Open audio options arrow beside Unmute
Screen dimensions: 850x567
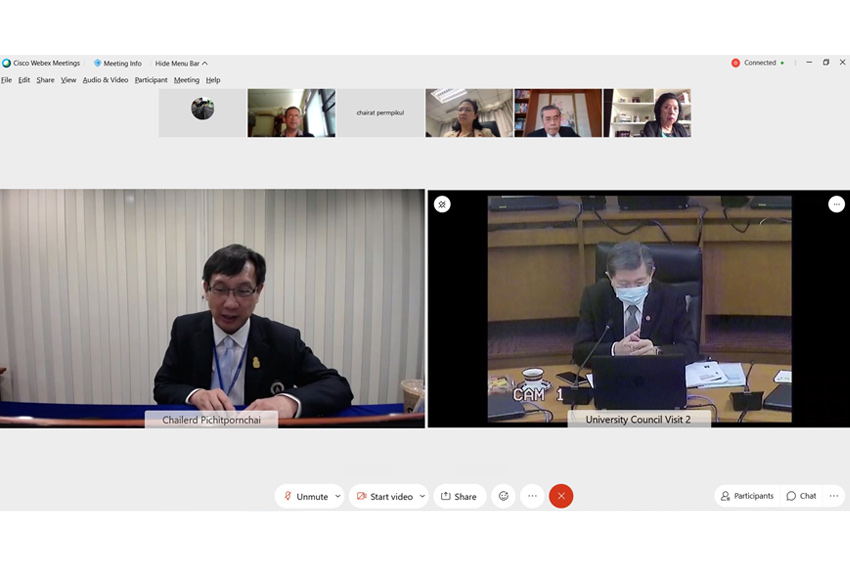(x=338, y=496)
